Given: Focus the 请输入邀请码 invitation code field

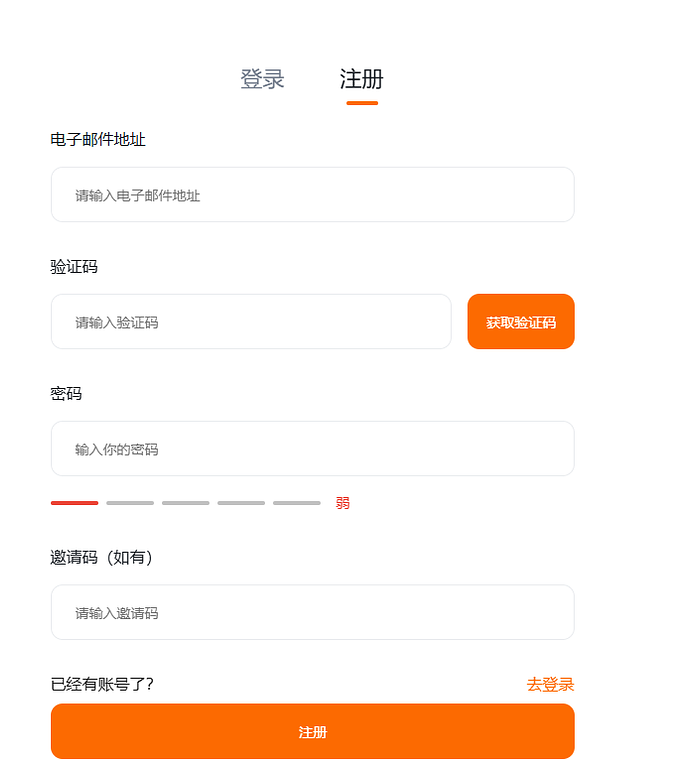Looking at the screenshot, I should point(312,612).
